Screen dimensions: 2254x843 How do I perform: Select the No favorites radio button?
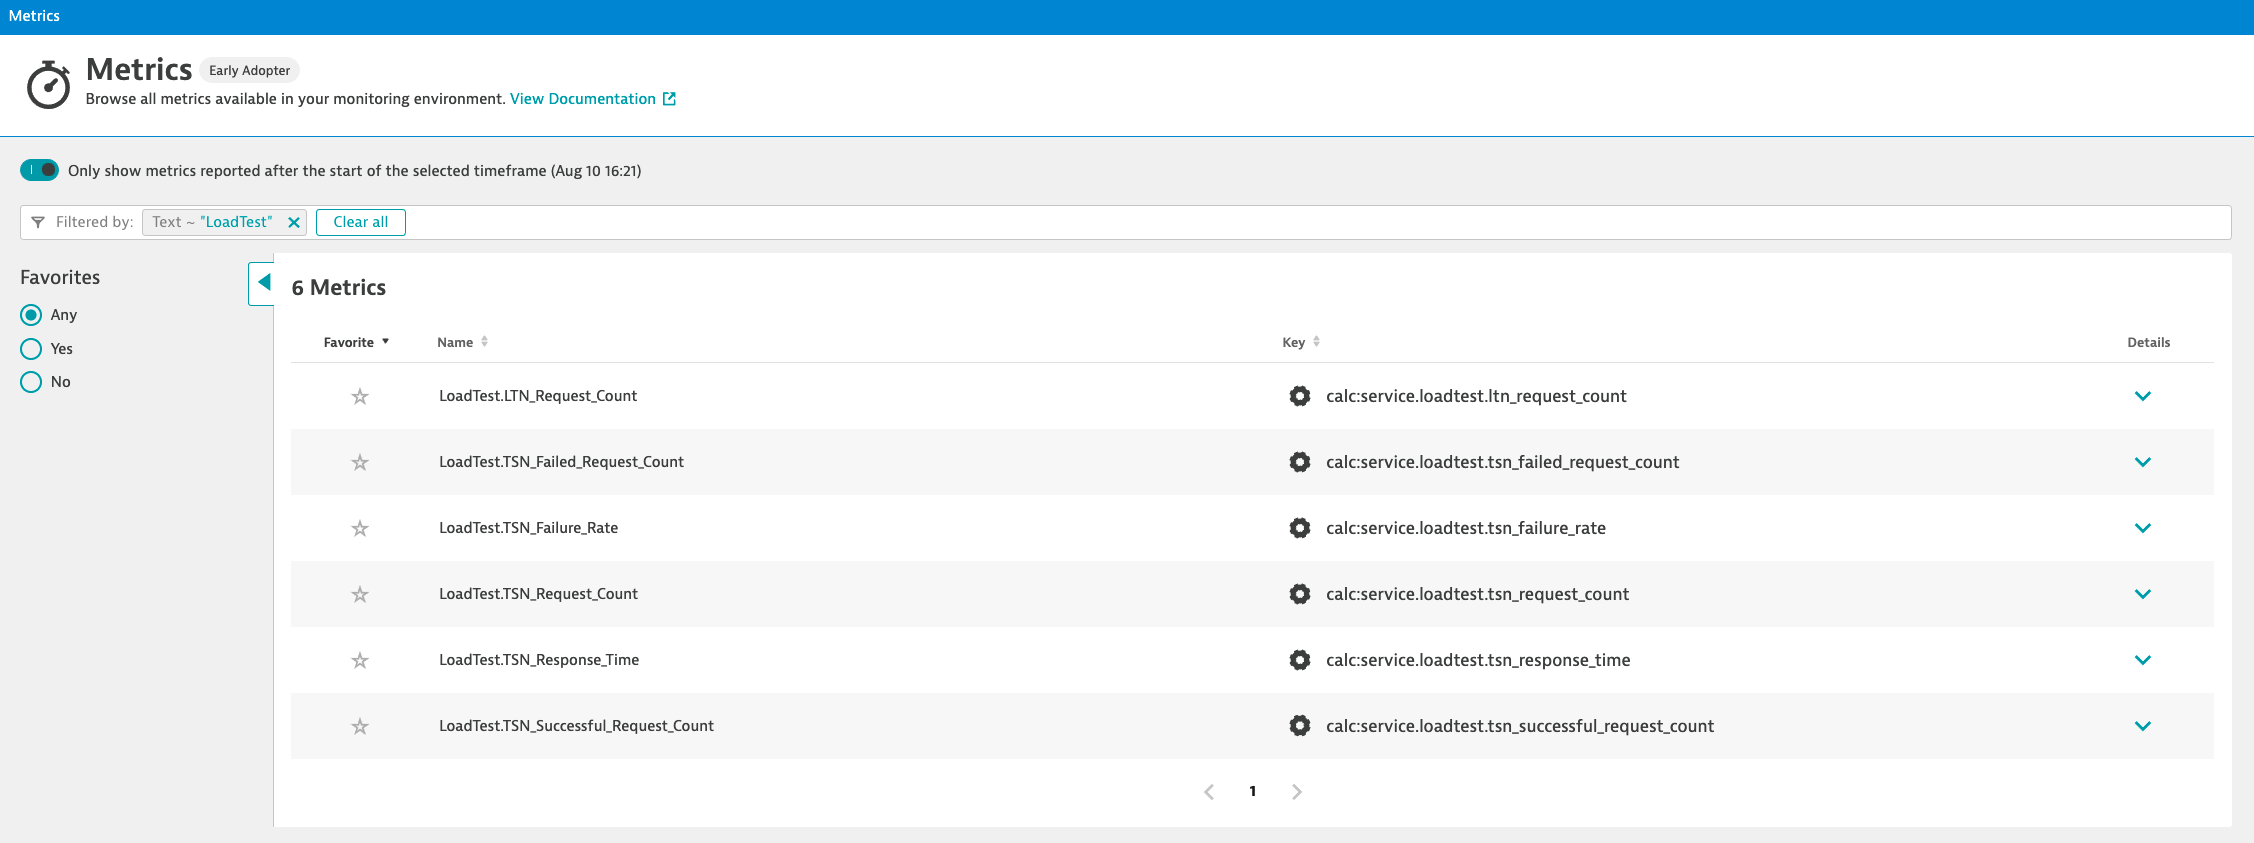coord(31,382)
